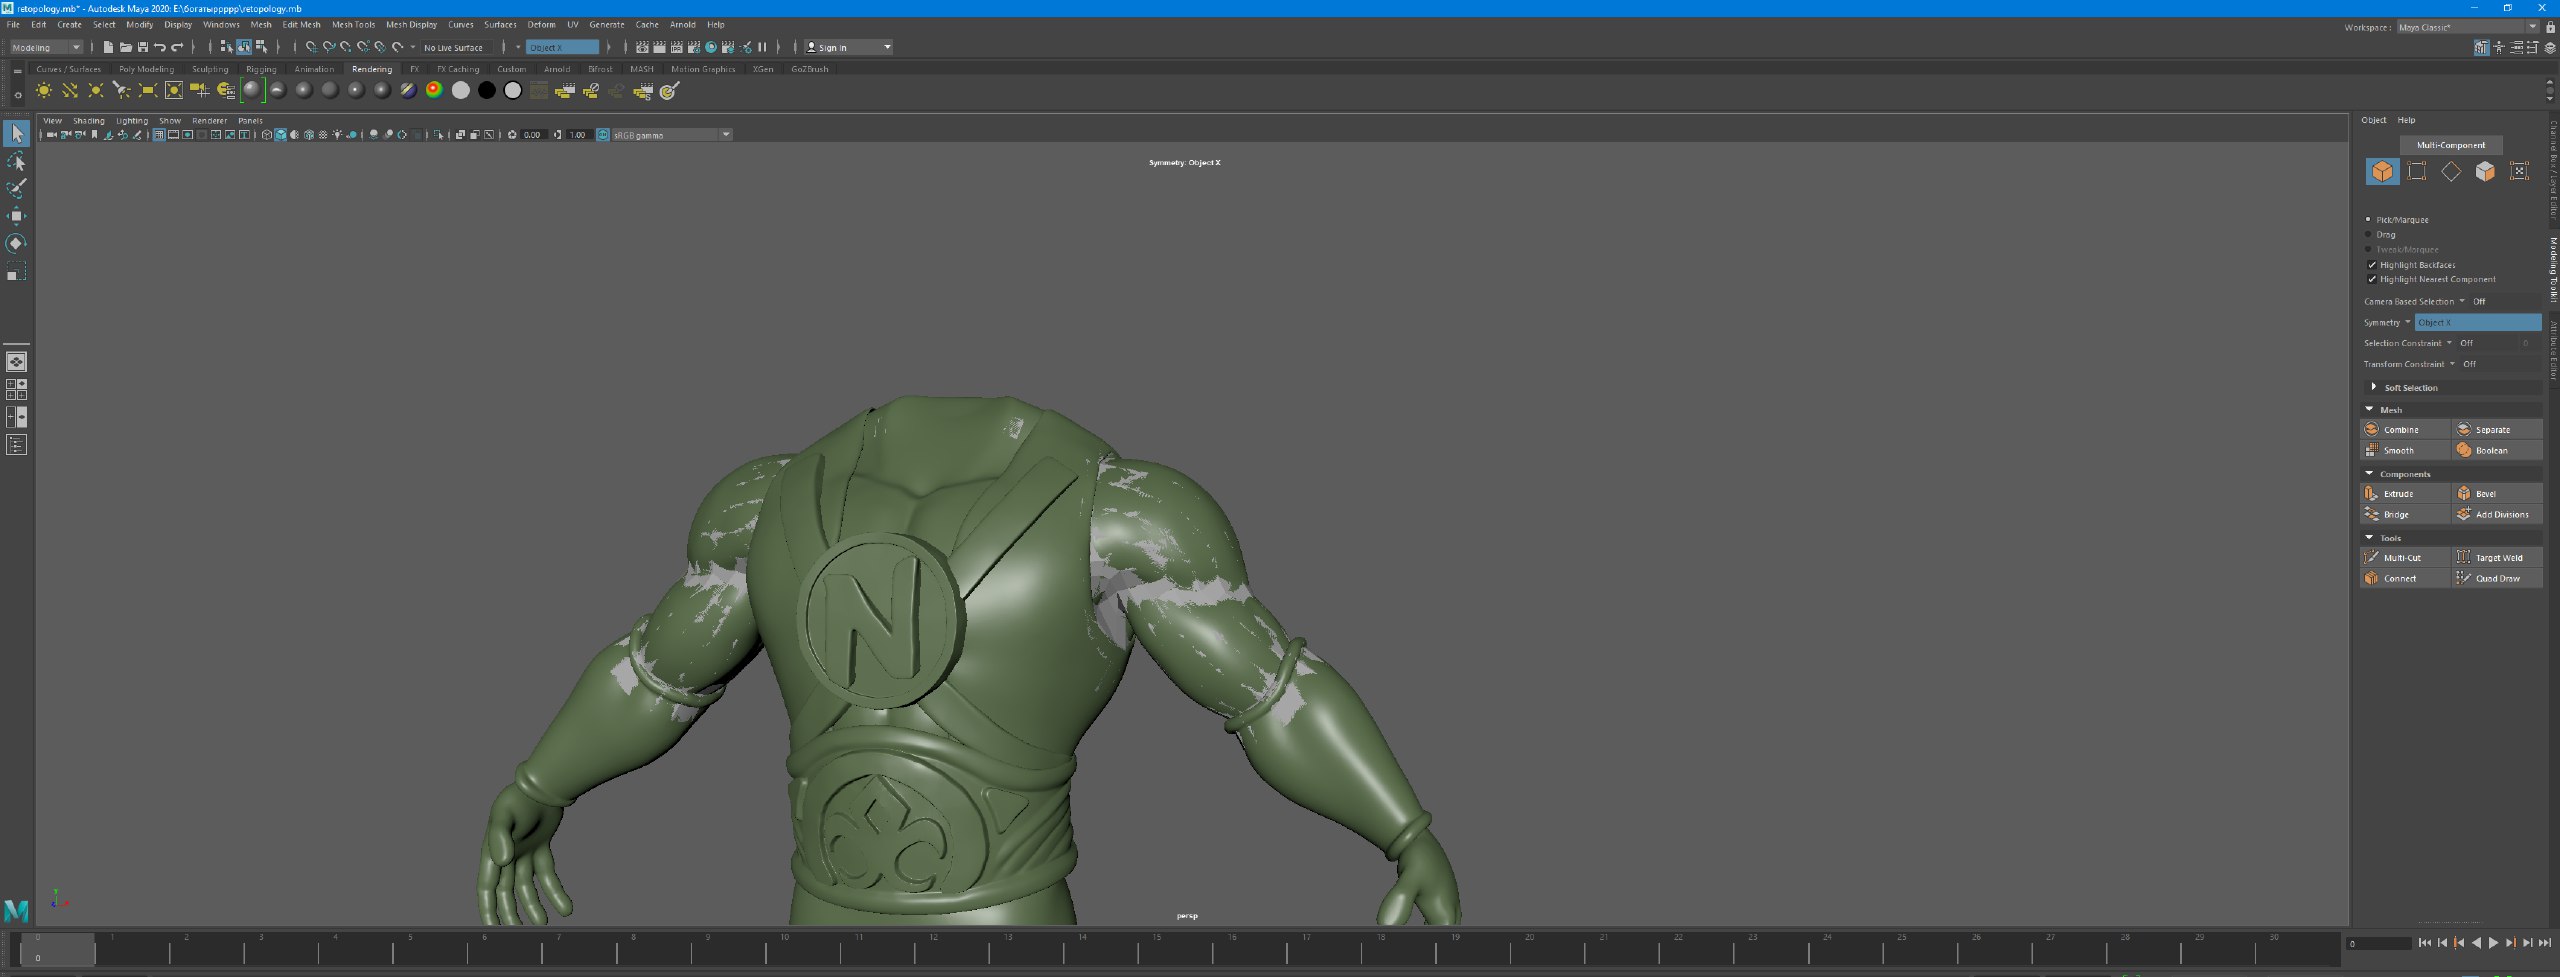Click the Multi-Component button
This screenshot has width=2560, height=977.
coord(2450,145)
